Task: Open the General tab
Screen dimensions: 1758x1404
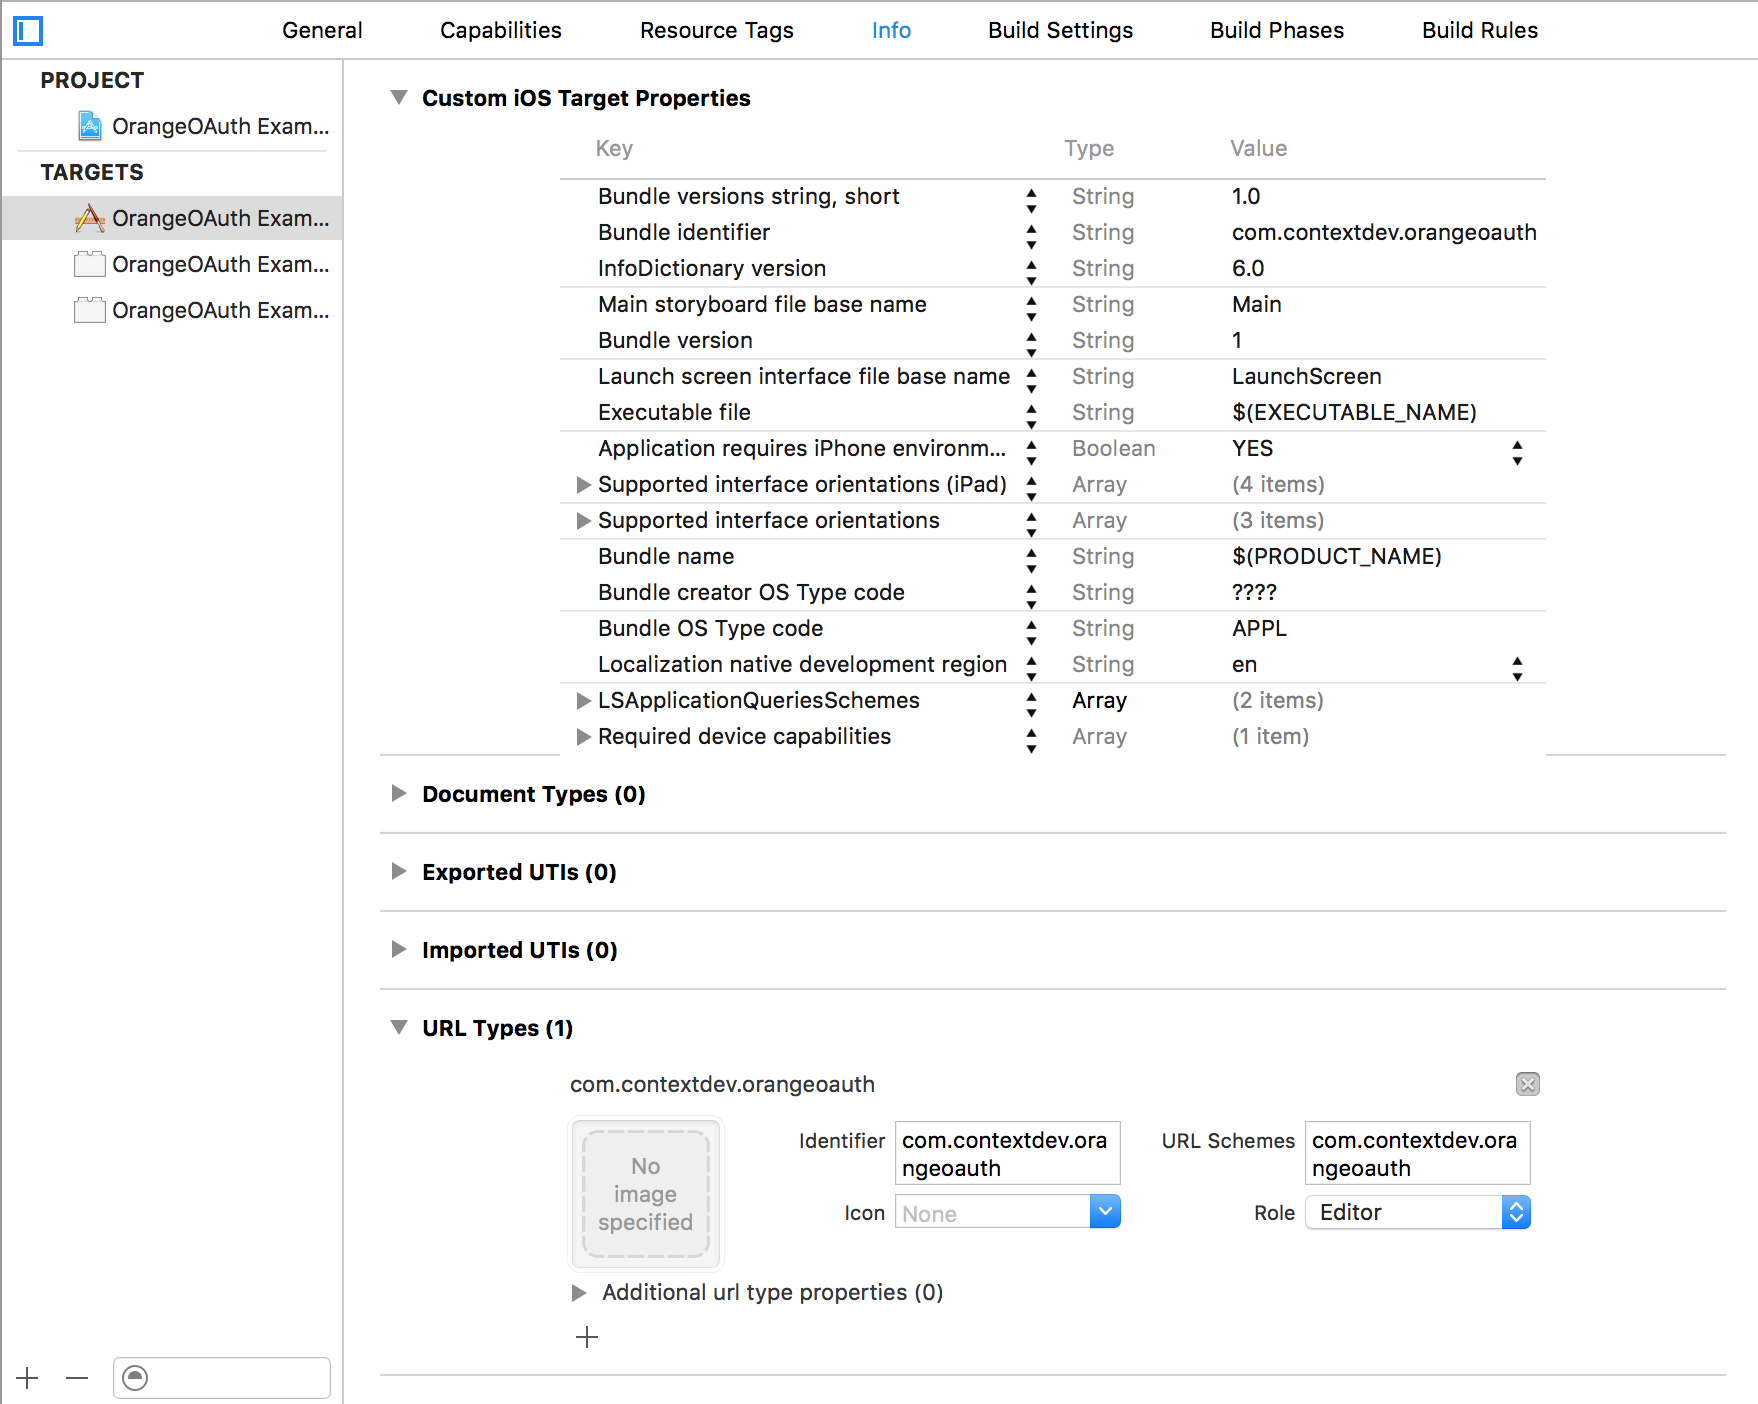Action: click(x=322, y=30)
